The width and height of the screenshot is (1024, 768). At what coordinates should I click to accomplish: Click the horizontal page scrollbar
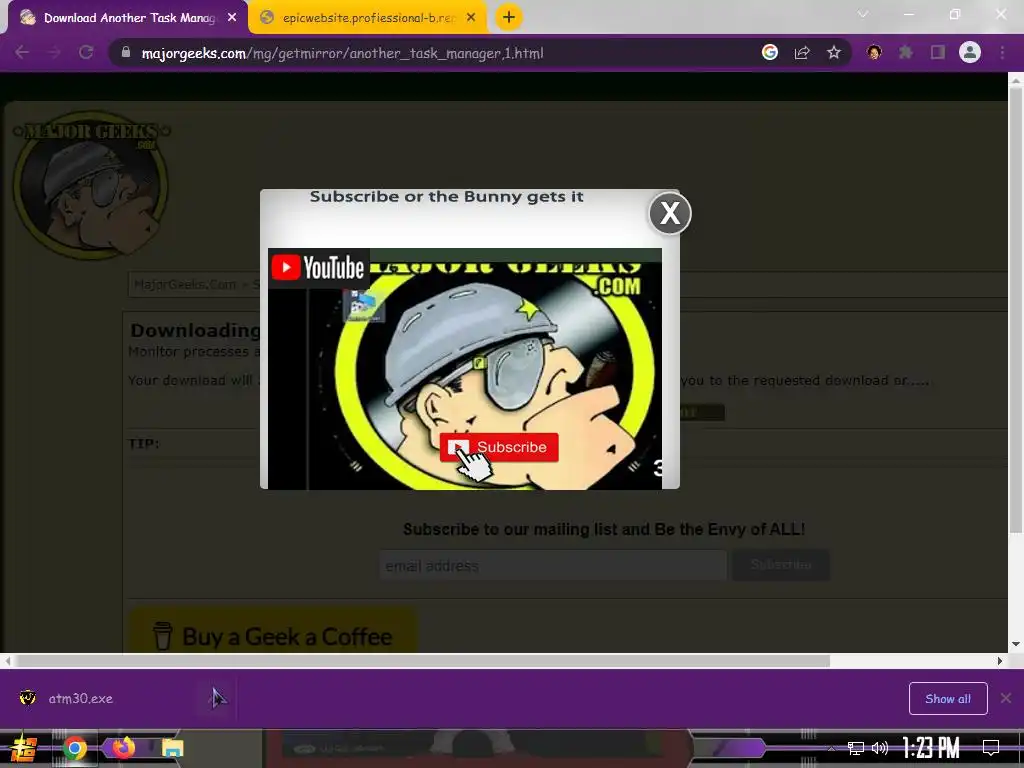pyautogui.click(x=422, y=661)
